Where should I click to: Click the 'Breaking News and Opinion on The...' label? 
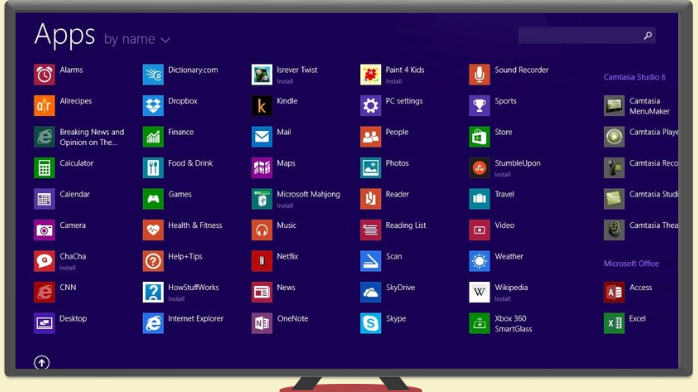[92, 137]
